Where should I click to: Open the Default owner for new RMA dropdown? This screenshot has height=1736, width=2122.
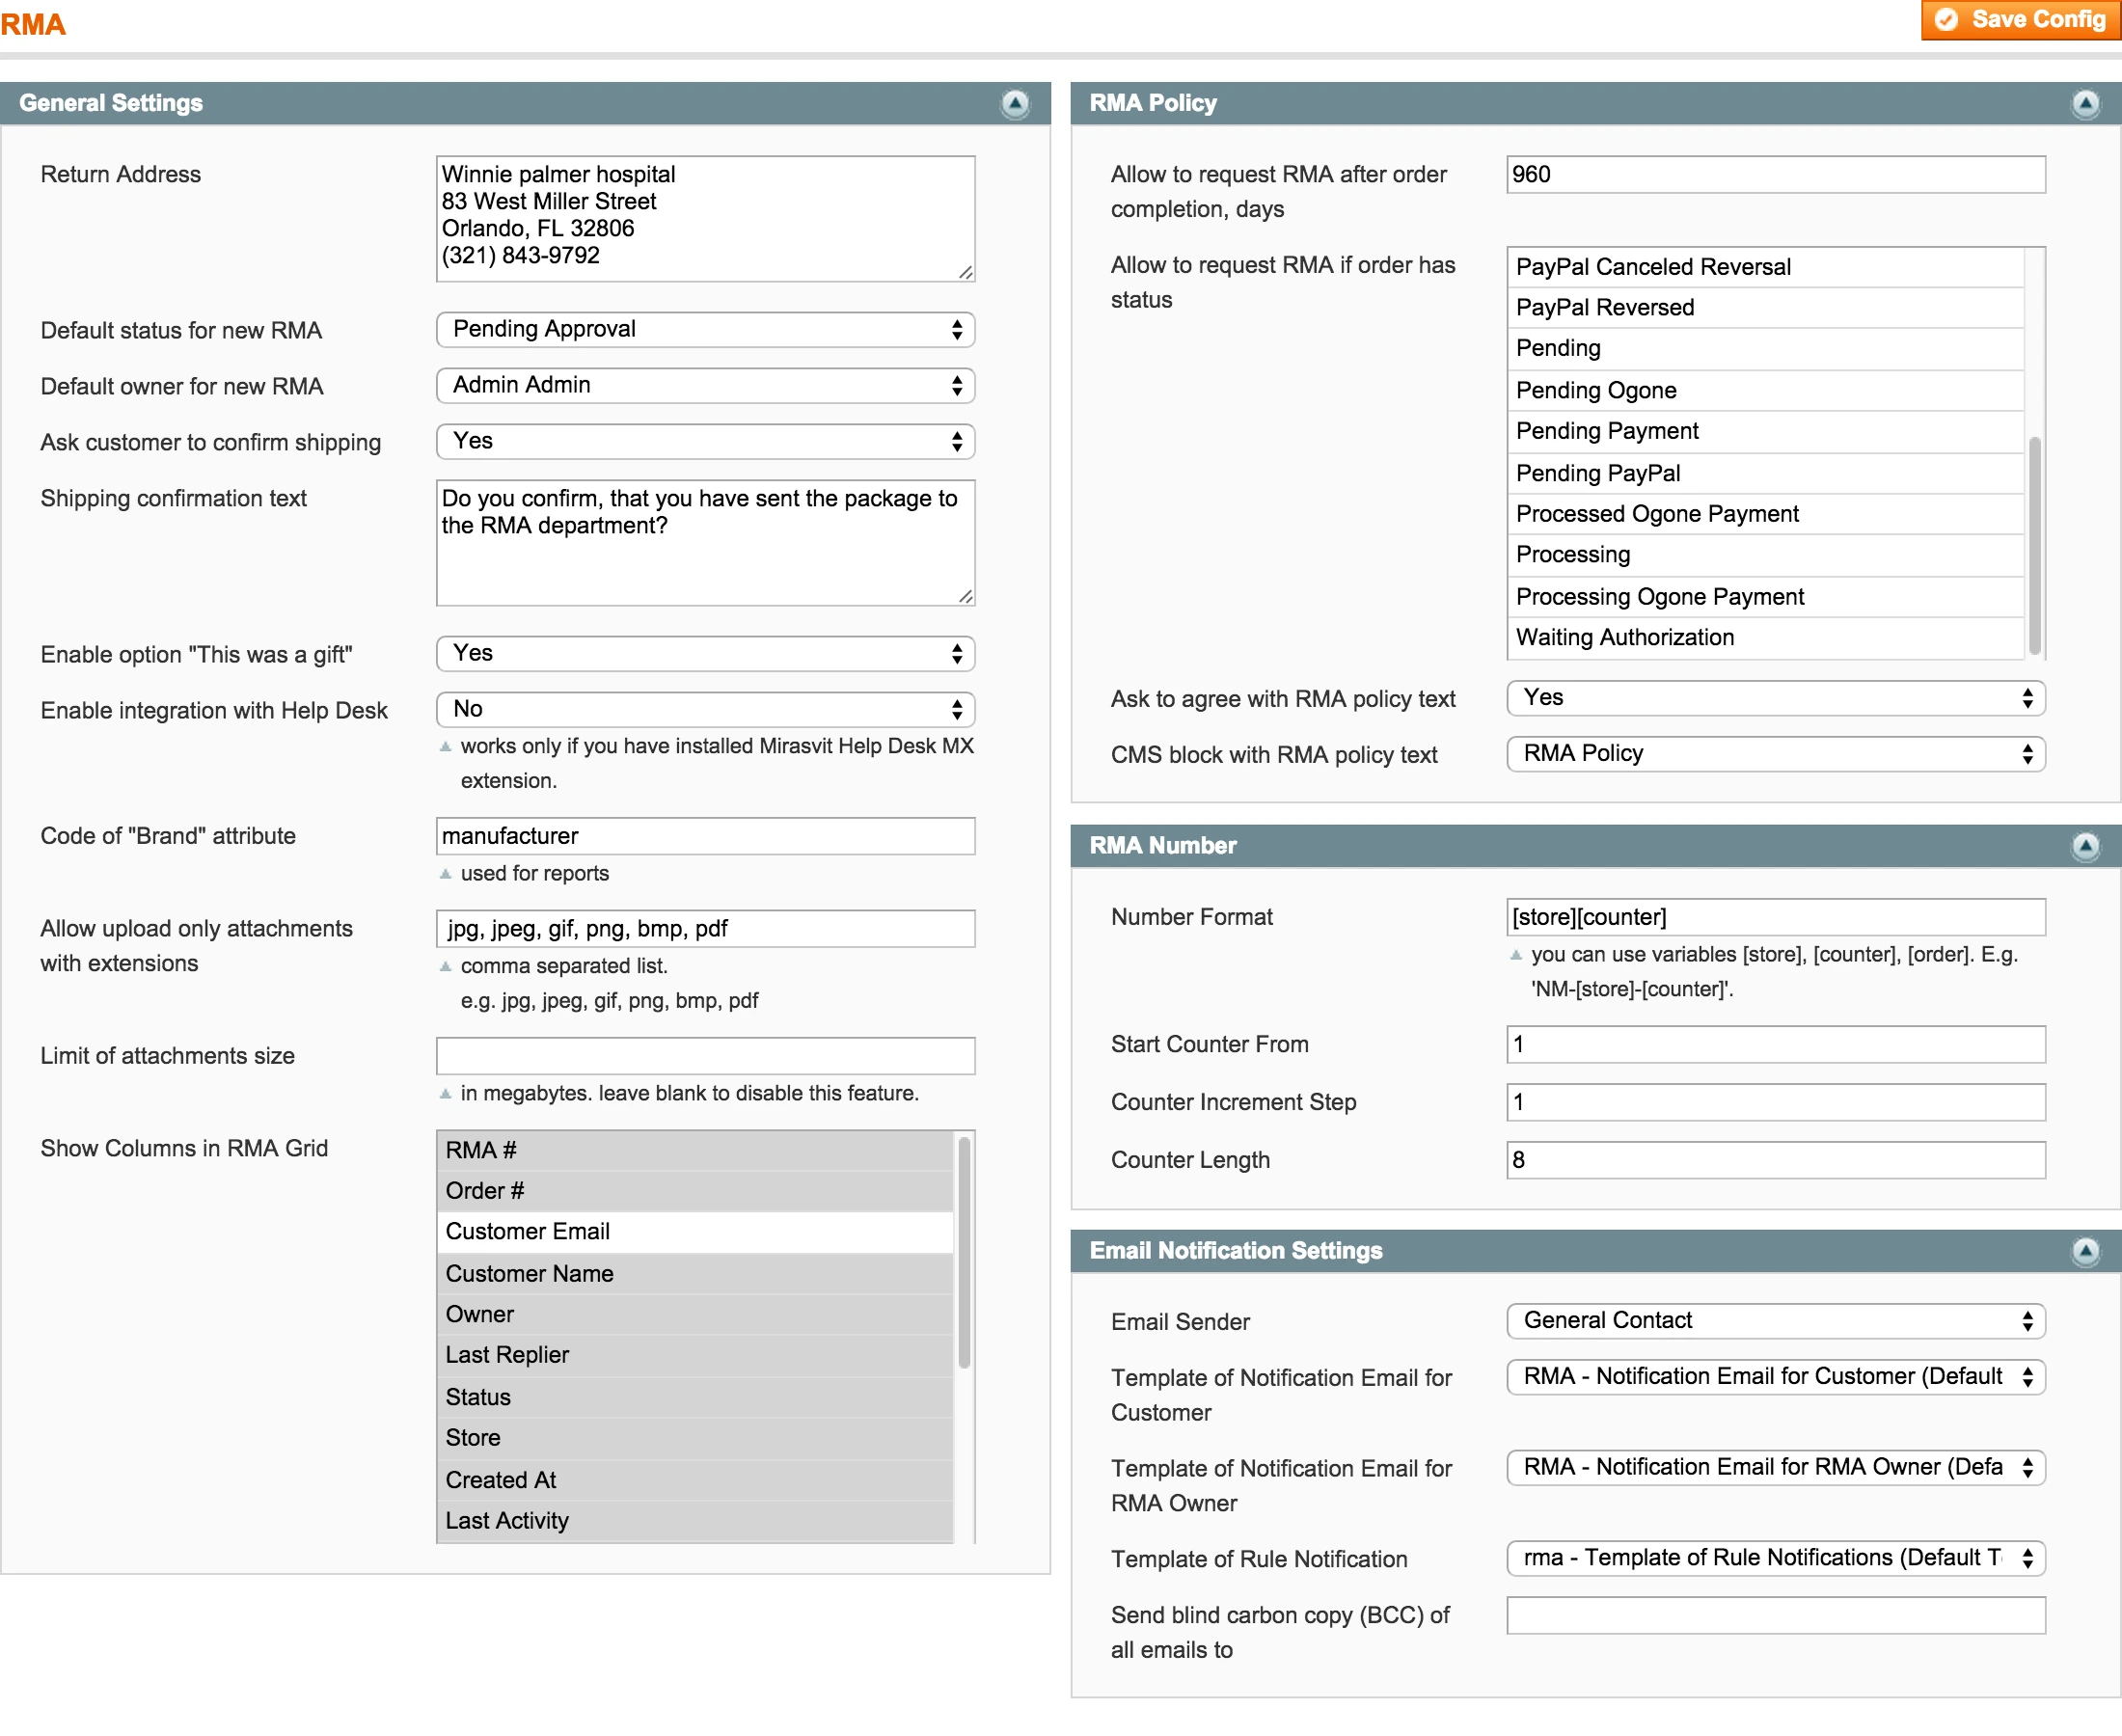(x=705, y=386)
